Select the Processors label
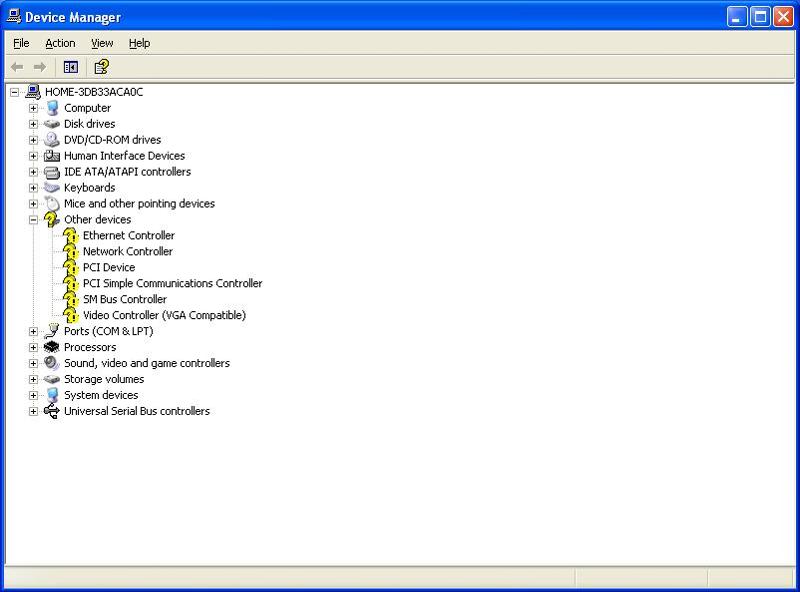 (90, 347)
